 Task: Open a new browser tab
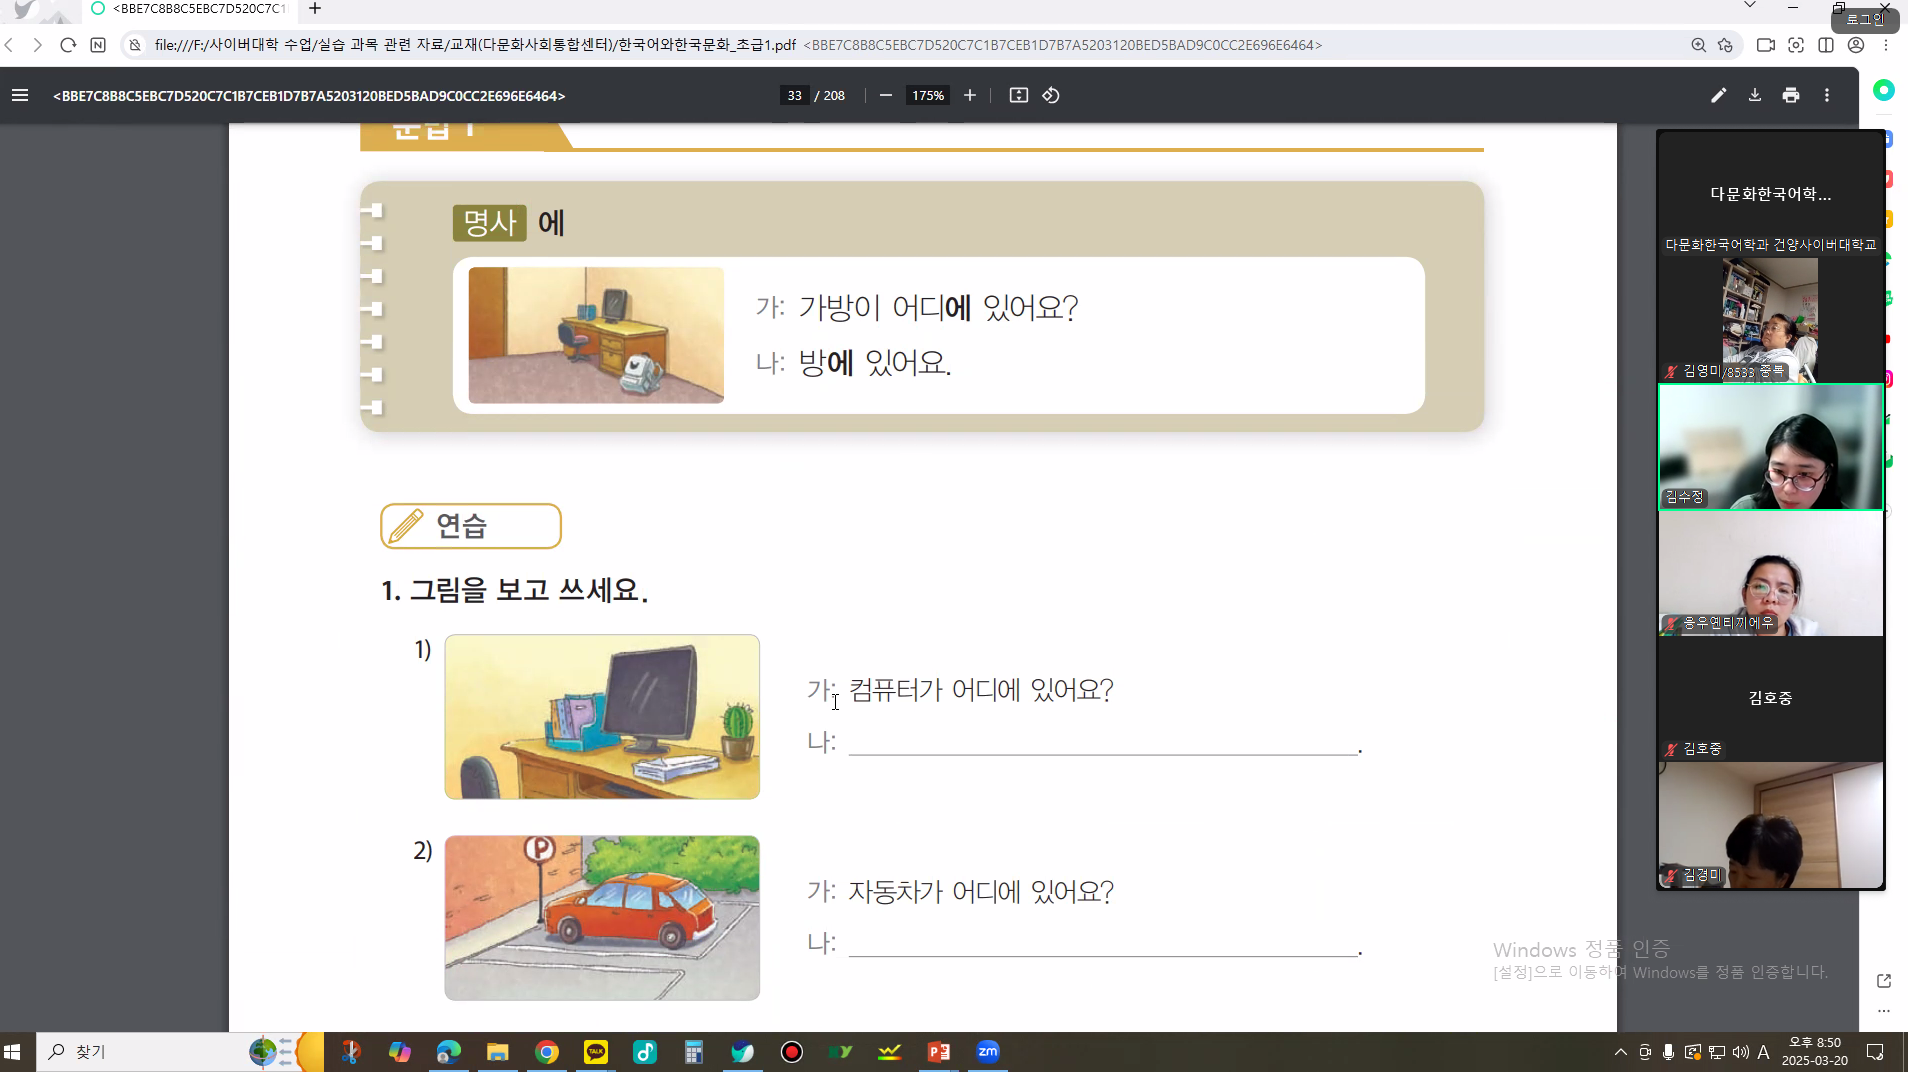[x=315, y=9]
